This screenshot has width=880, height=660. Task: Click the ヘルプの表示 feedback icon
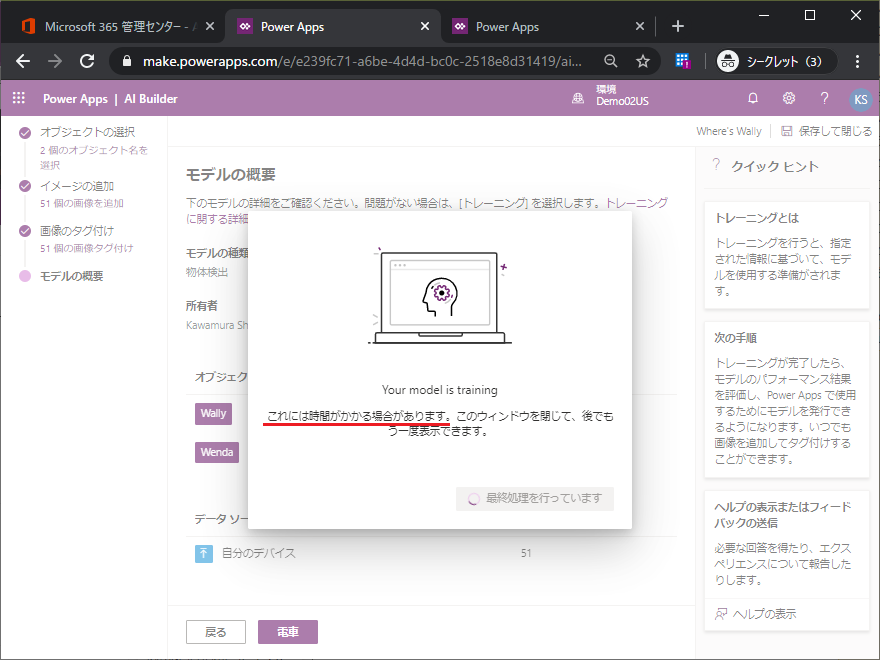coord(721,614)
